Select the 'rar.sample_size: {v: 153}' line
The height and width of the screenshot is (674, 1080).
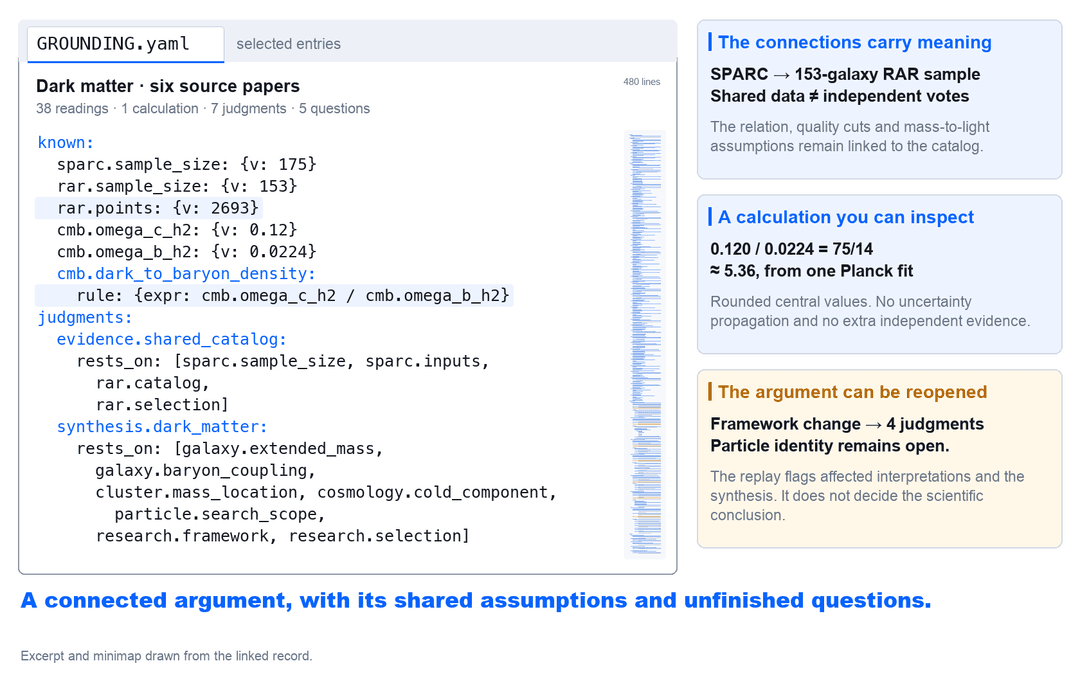176,187
